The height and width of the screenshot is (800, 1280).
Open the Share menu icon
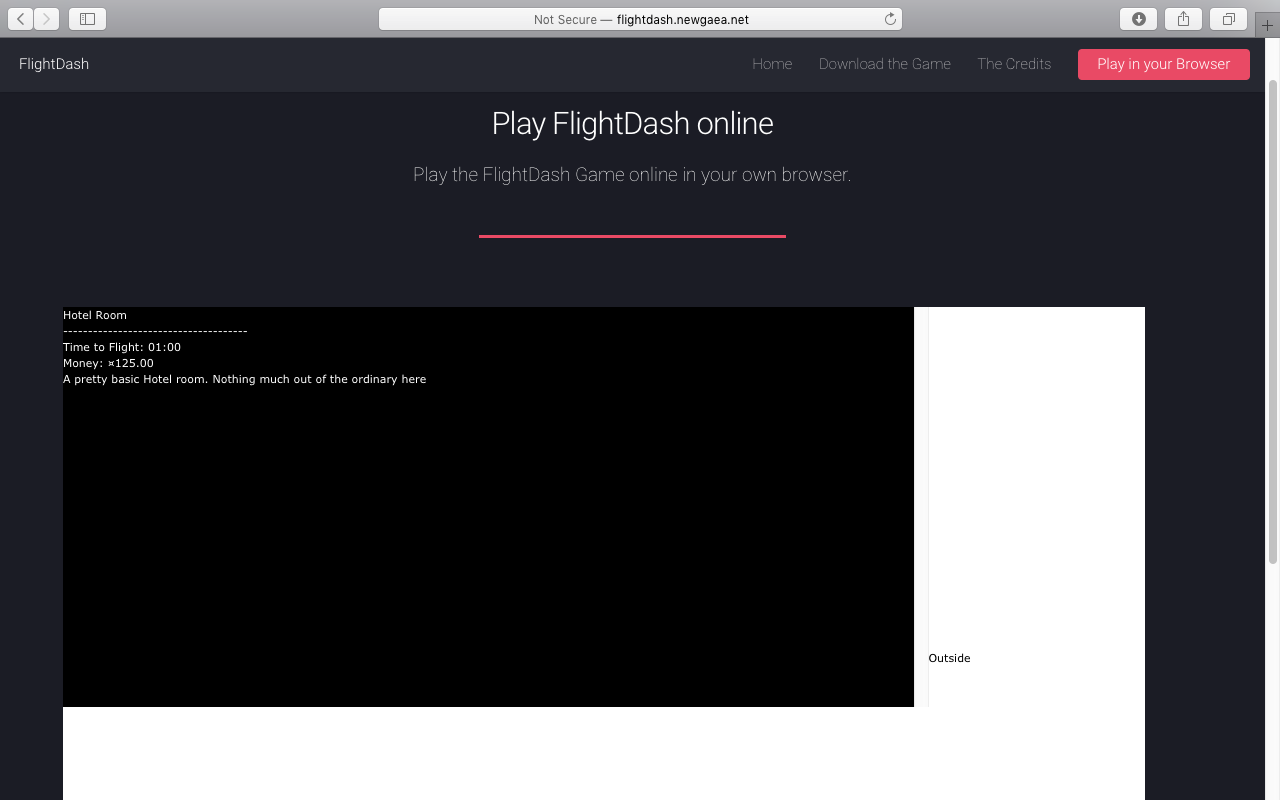1183,19
